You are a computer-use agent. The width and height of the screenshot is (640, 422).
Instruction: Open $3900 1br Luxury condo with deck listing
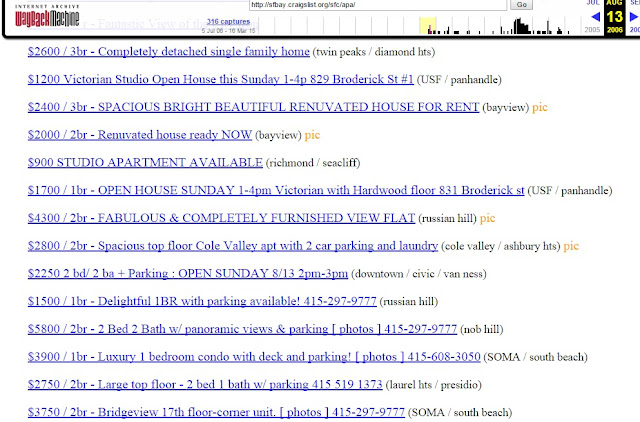coord(254,357)
